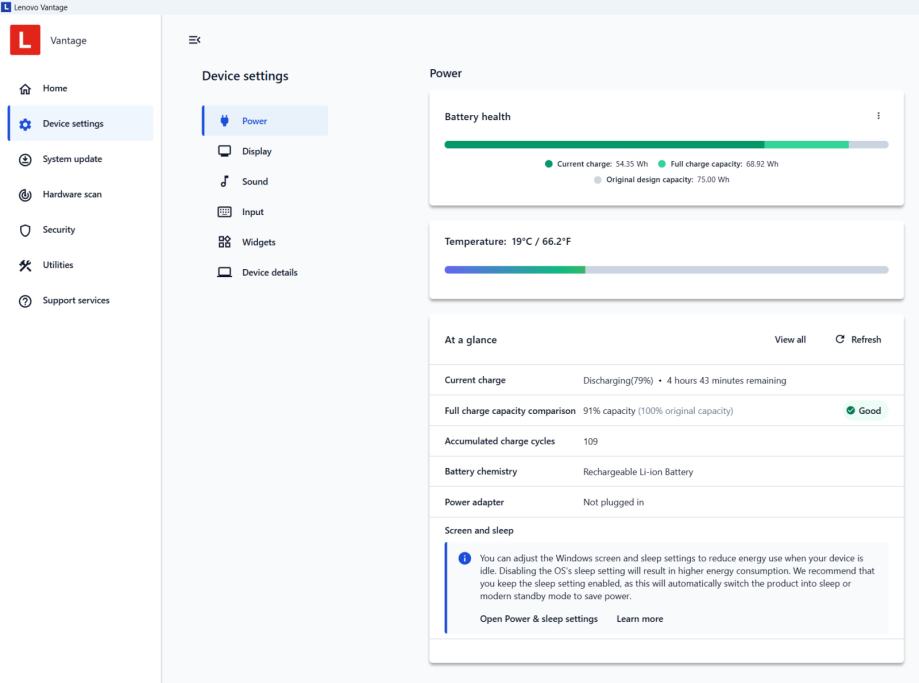This screenshot has width=919, height=683.
Task: Refresh the At a glance battery info
Action: pyautogui.click(x=858, y=340)
